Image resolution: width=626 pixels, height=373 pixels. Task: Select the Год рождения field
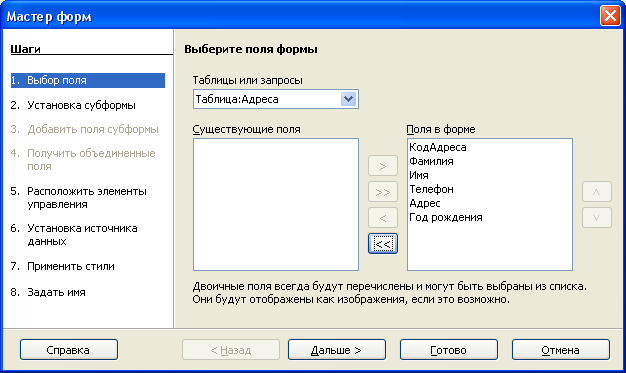point(446,217)
